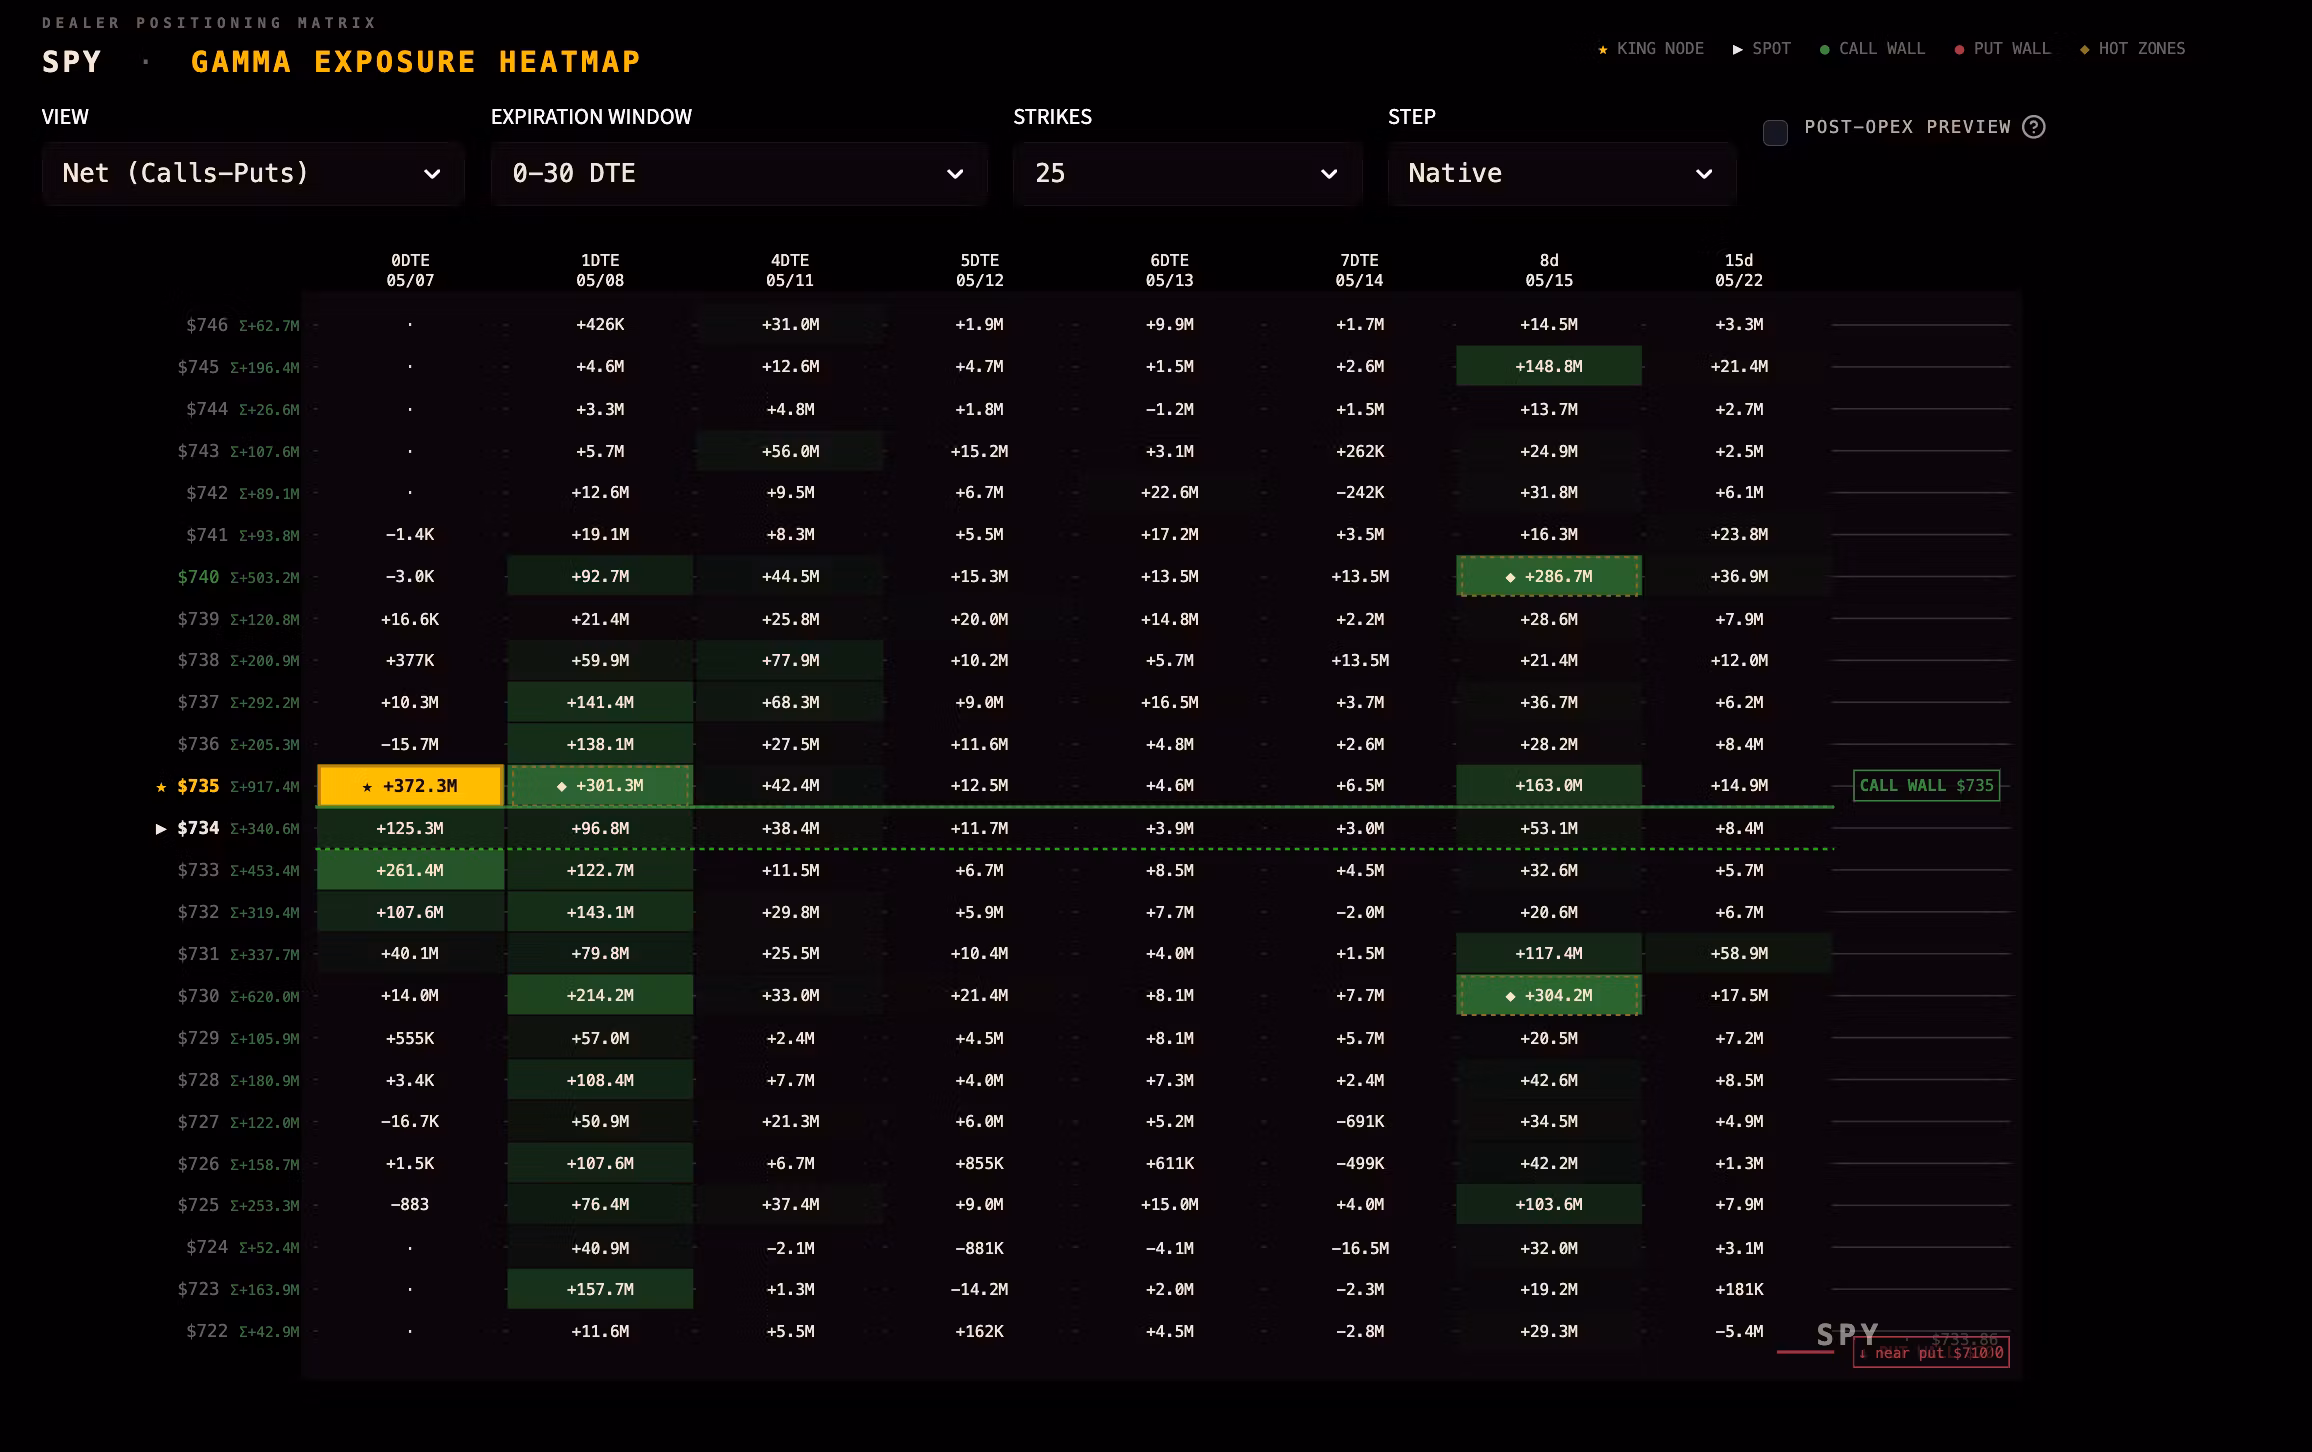Click the Hot Zones diamond icon in legend

coord(2084,49)
